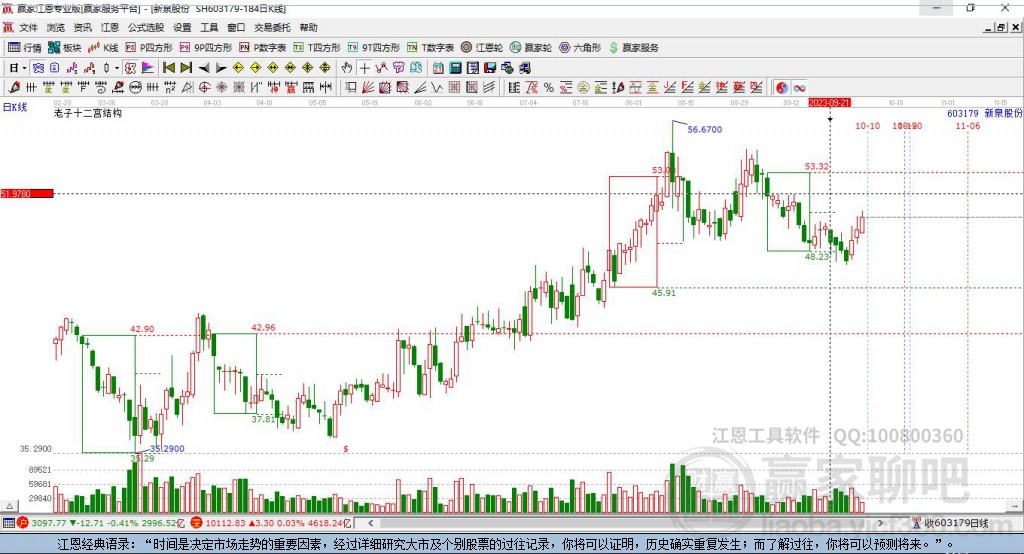Screen dimensions: 1024x554
Task: Open the 江恩轮 tool
Action: [482, 48]
